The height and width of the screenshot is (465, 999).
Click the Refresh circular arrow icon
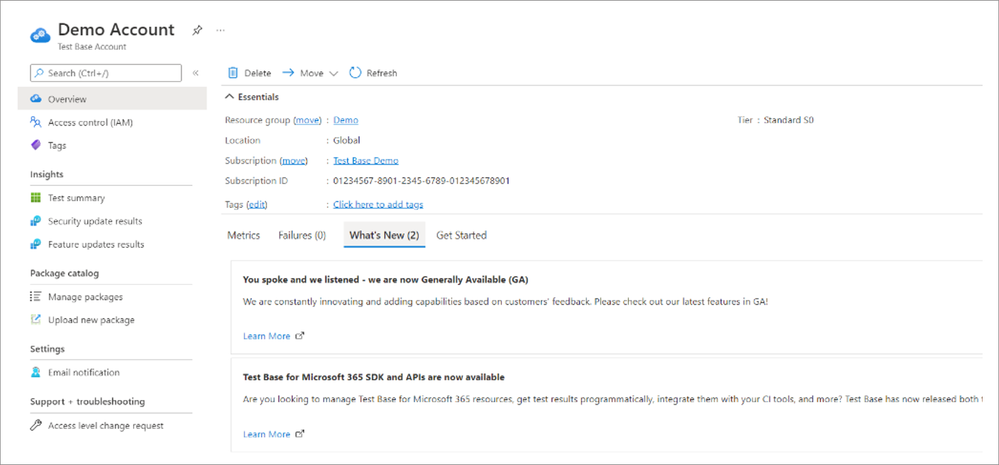coord(356,73)
